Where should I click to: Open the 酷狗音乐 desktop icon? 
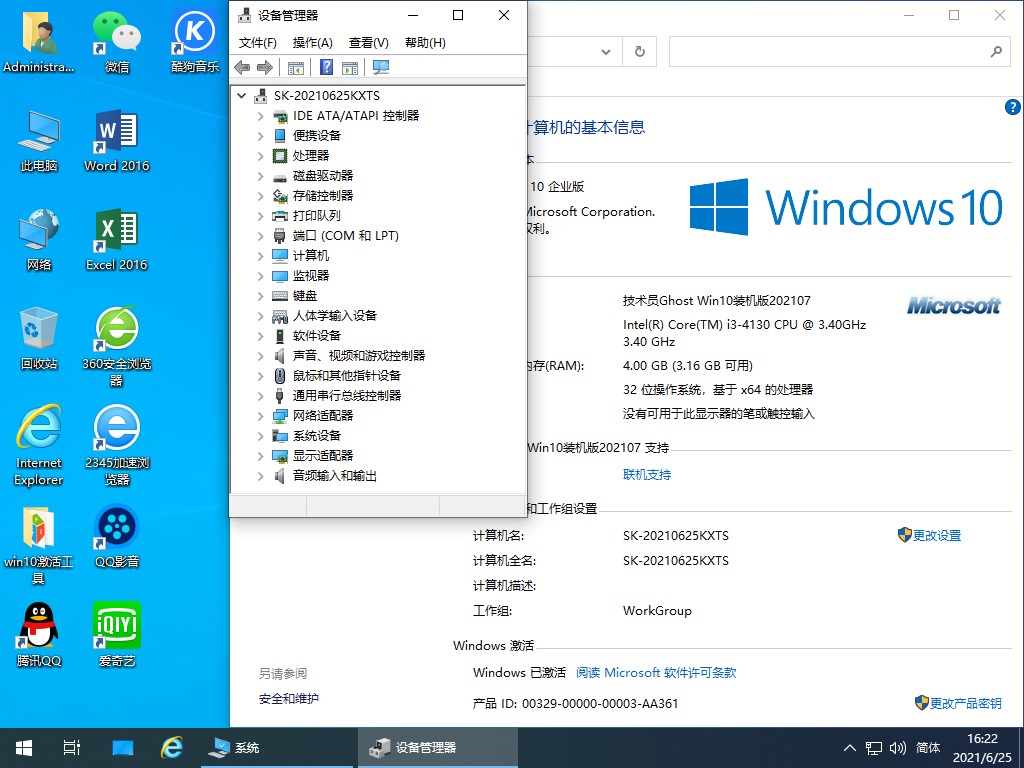point(195,42)
